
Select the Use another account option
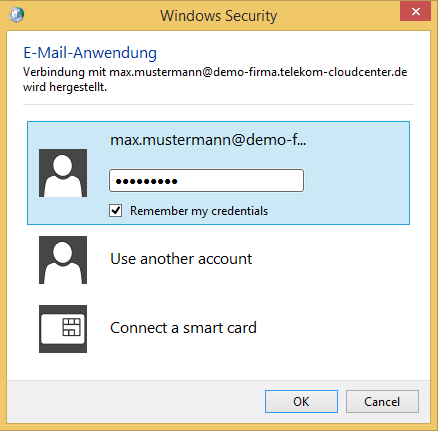coord(181,259)
